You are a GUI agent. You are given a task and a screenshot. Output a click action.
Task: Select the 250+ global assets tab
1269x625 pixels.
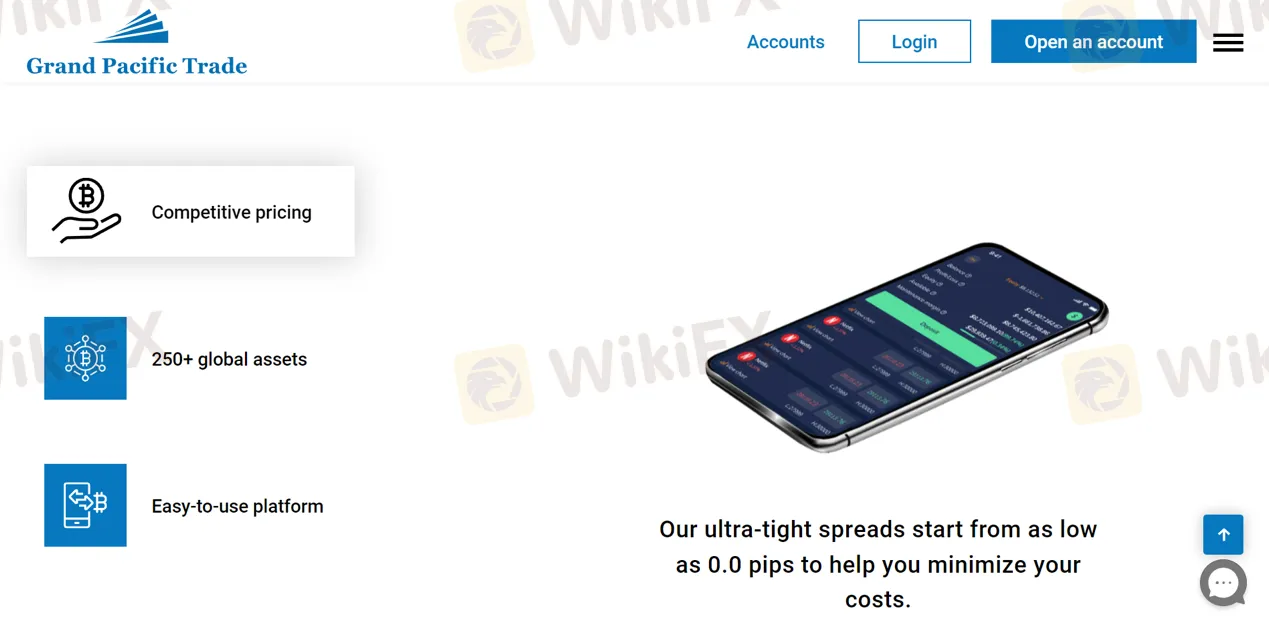coord(190,358)
